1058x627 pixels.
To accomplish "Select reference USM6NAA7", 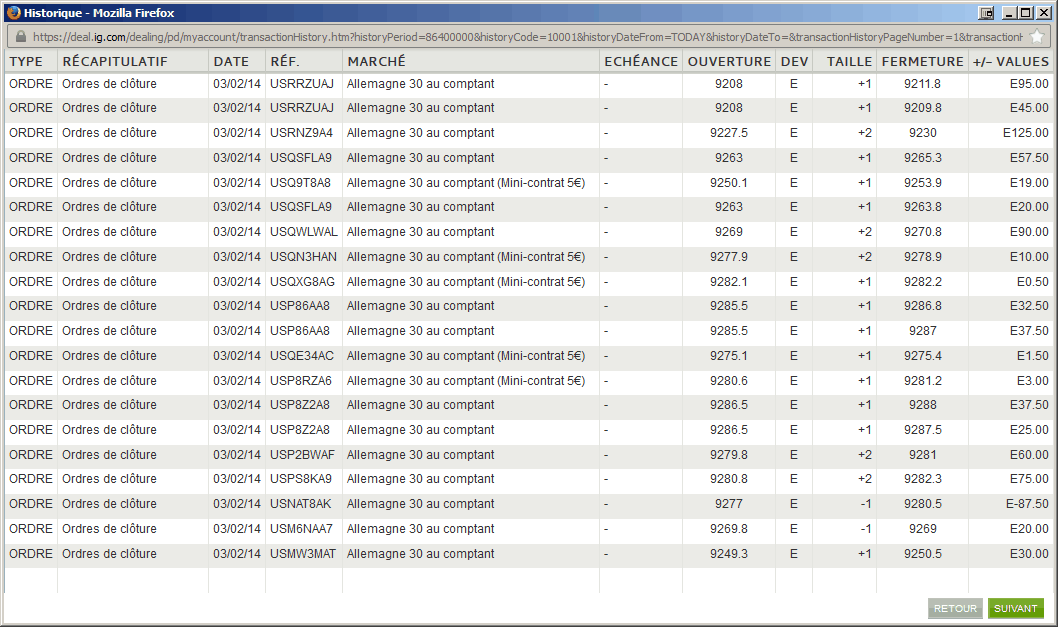I will point(301,529).
